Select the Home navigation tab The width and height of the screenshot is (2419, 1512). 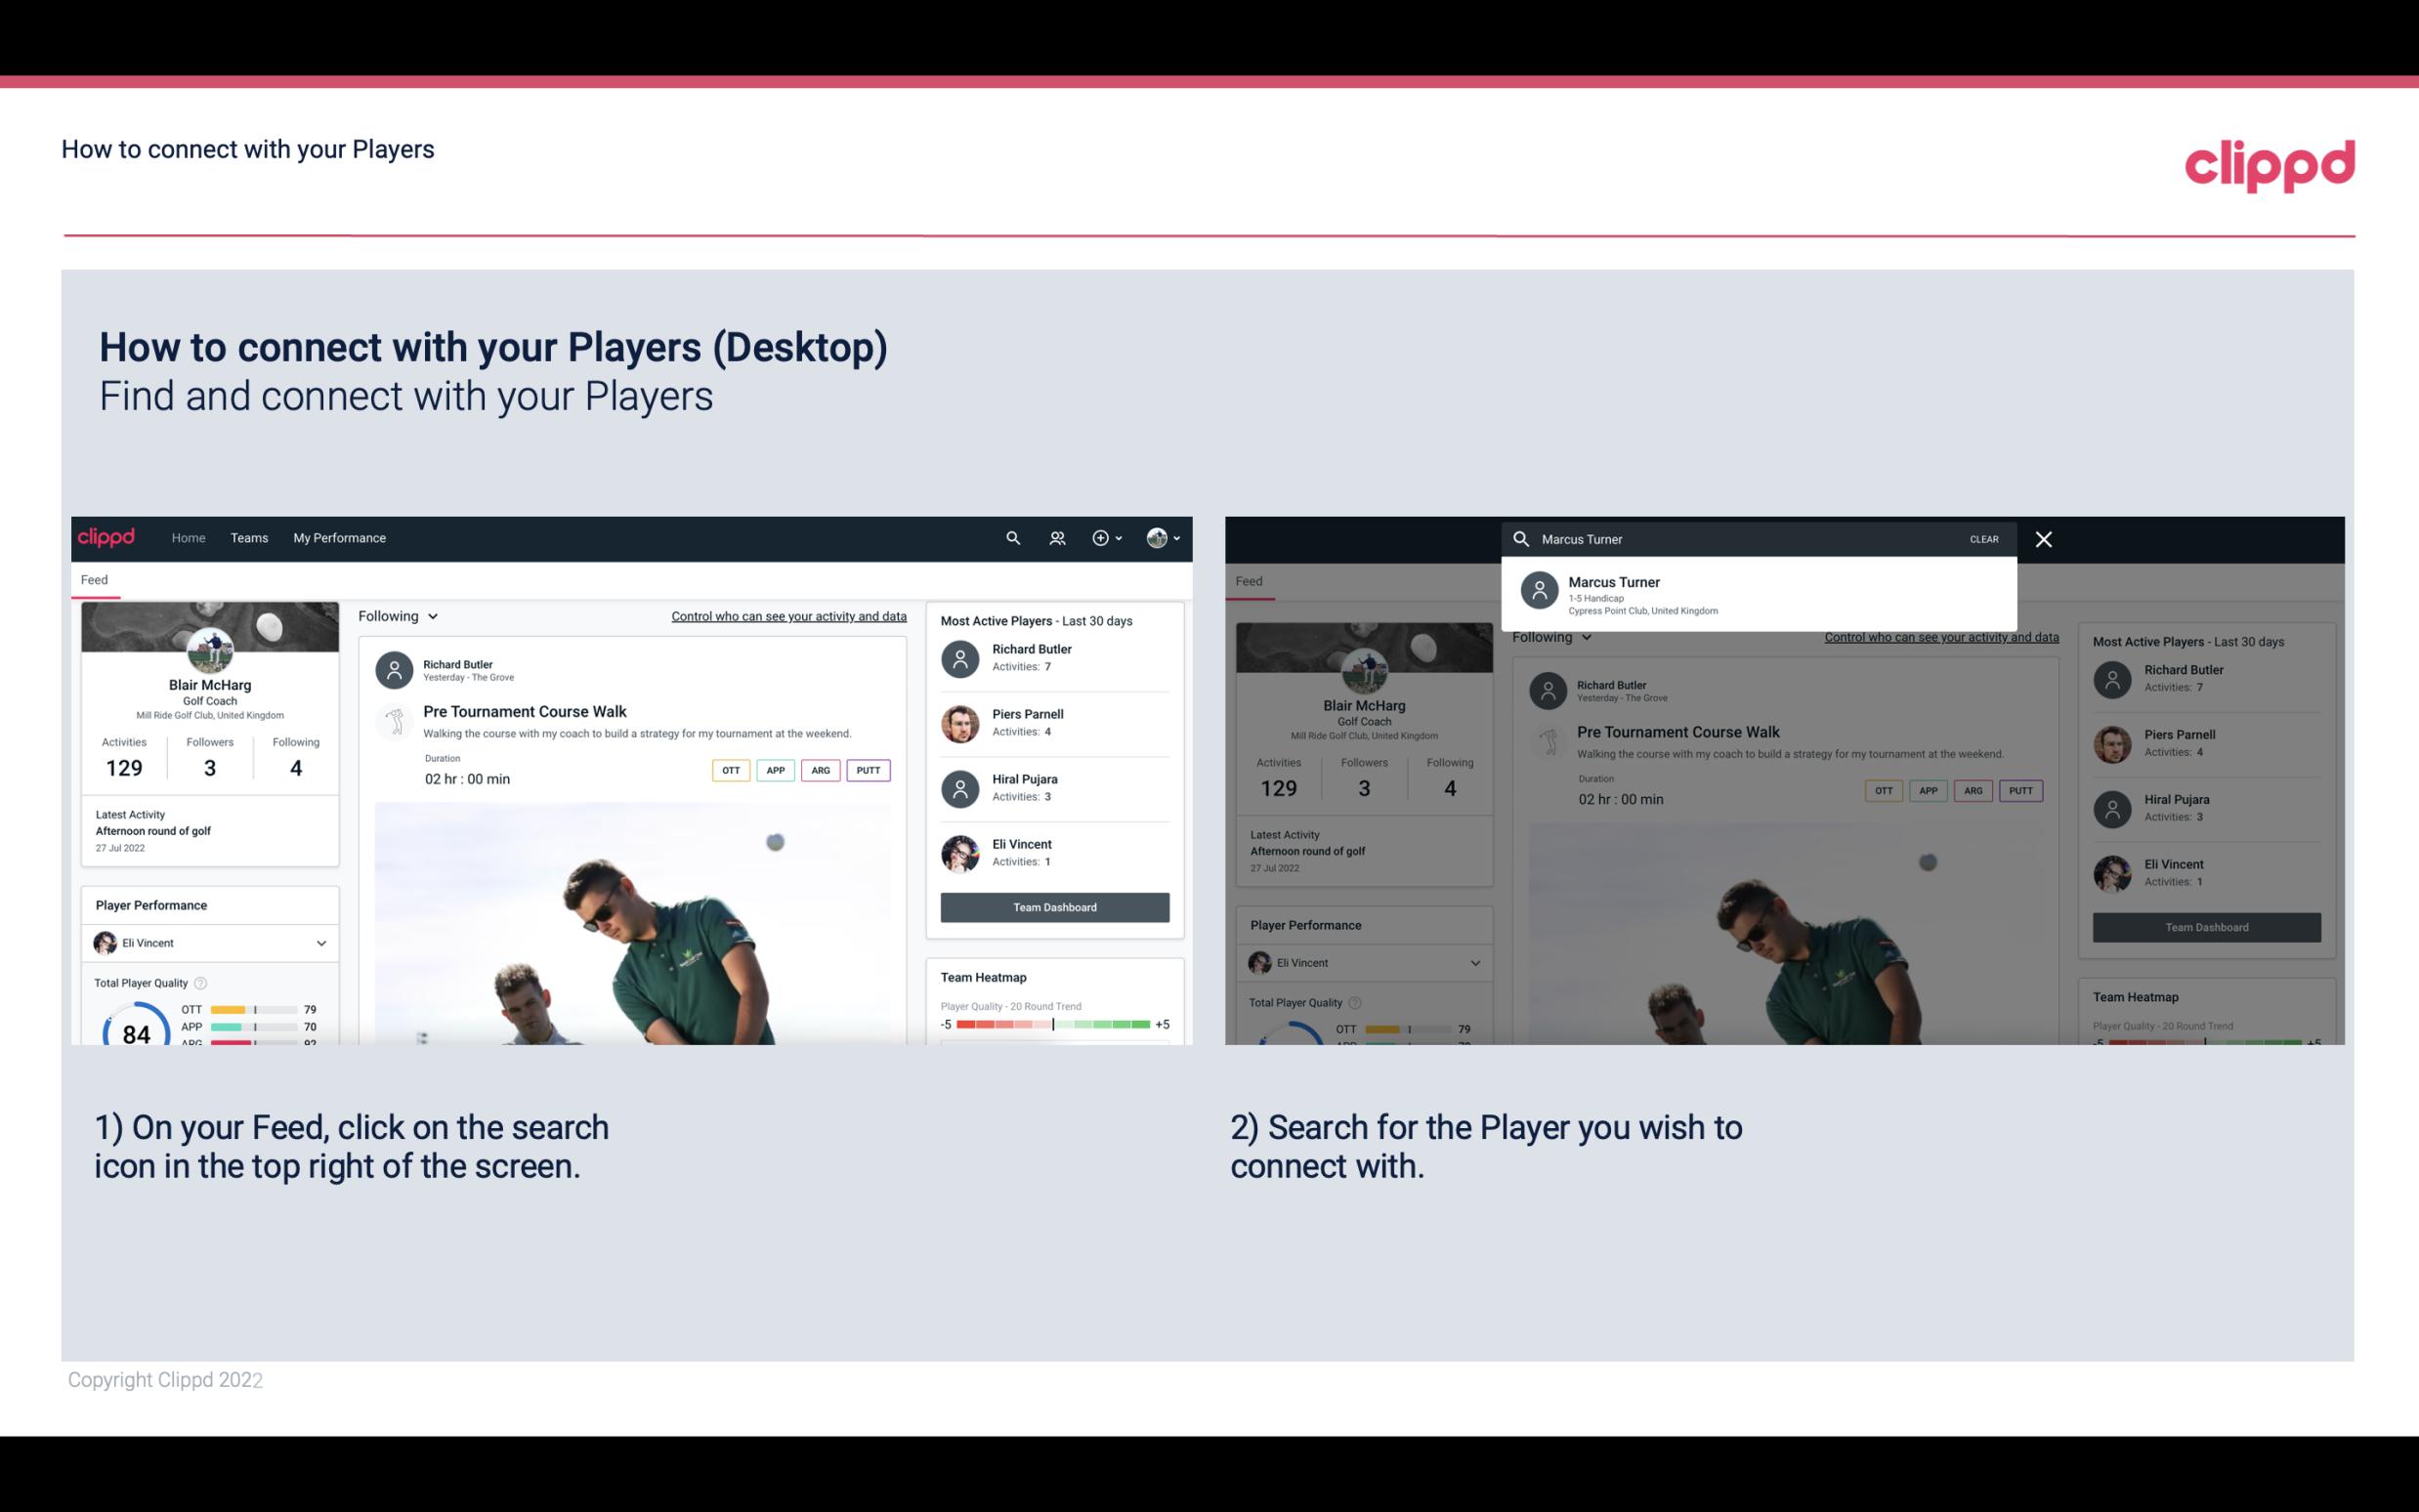tap(189, 536)
